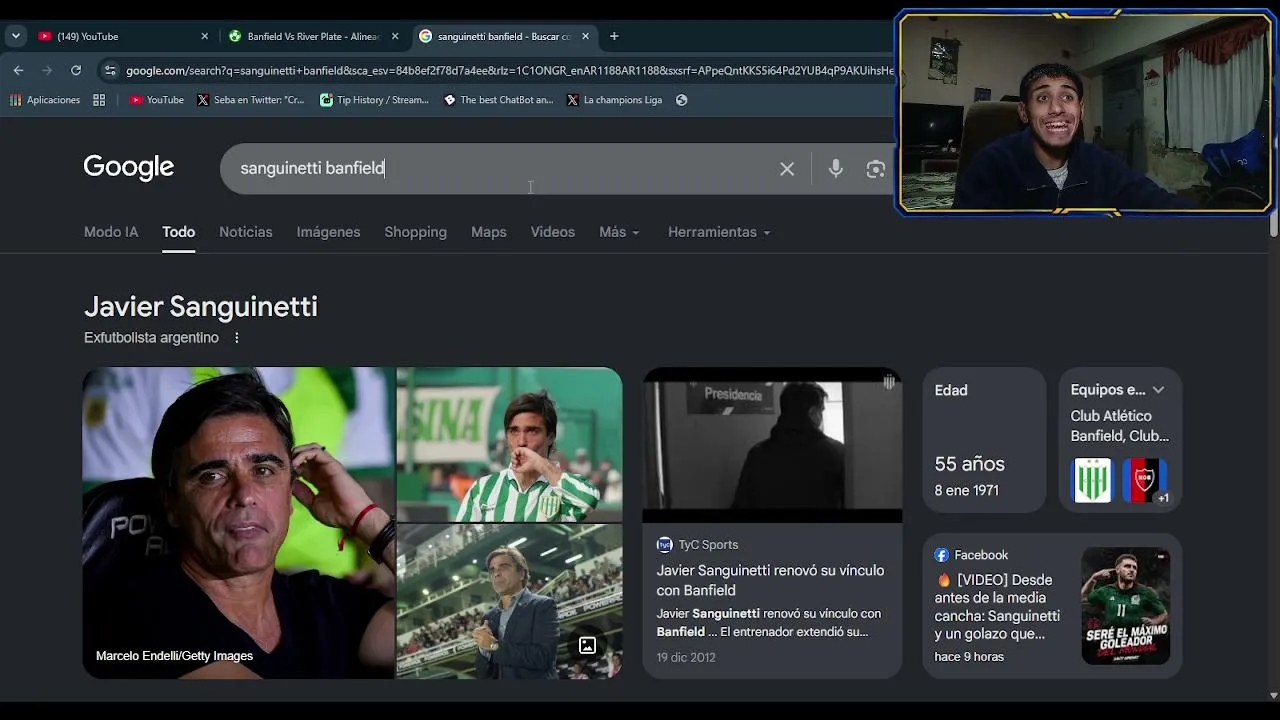This screenshot has width=1280, height=720.
Task: Go to the Google homepage via logo
Action: point(129,167)
